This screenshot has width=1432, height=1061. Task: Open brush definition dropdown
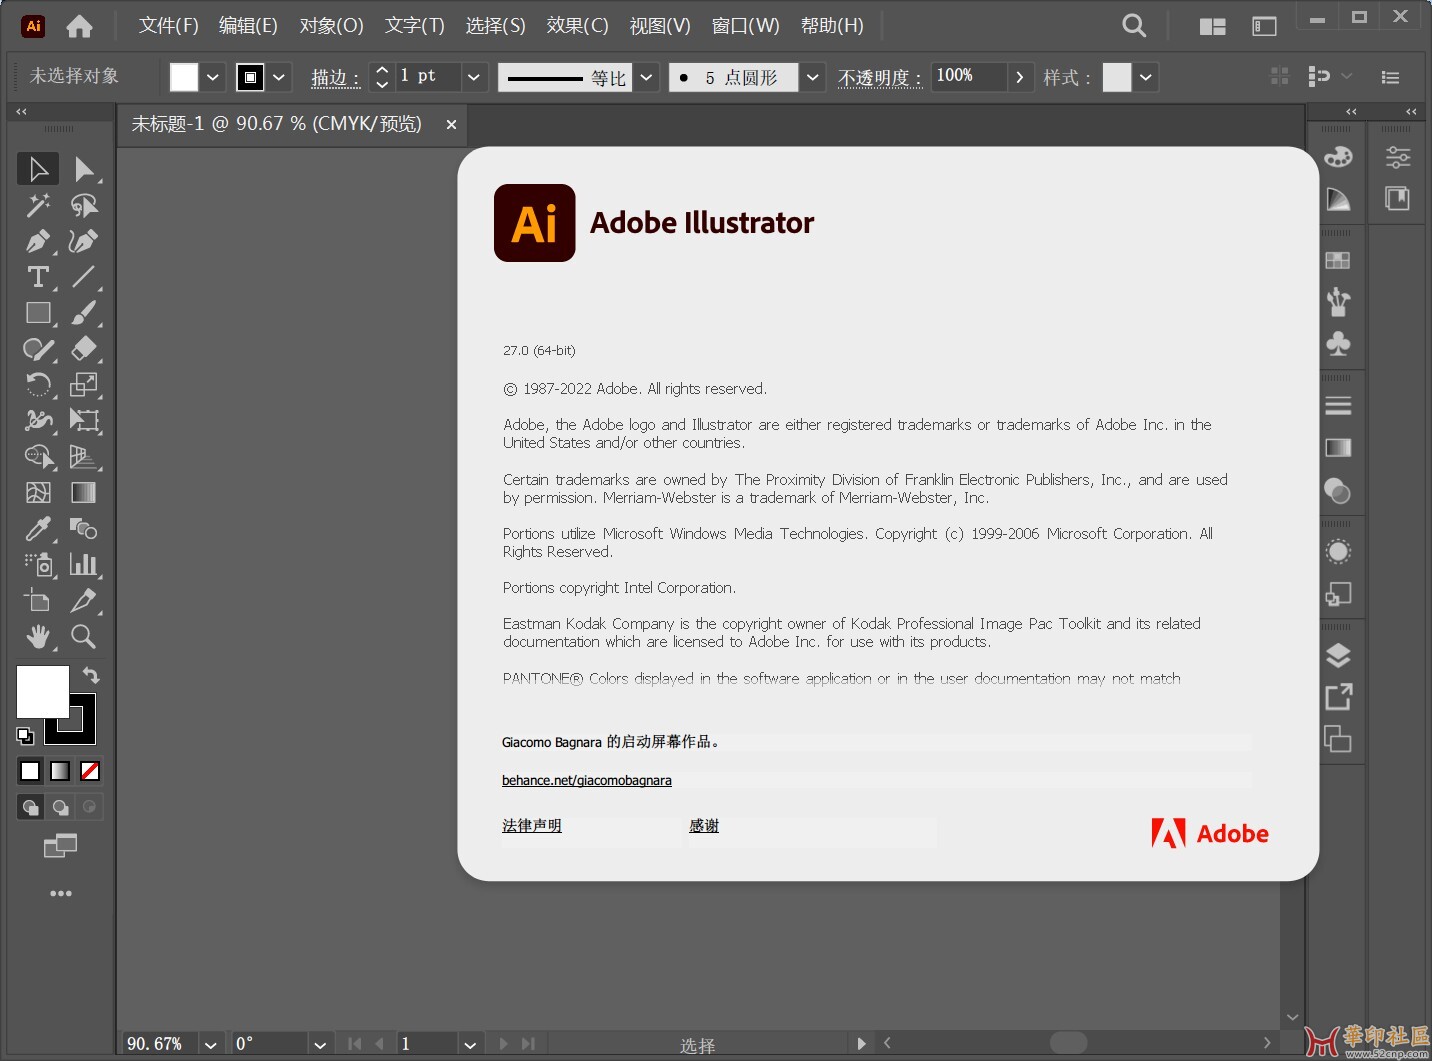[813, 77]
